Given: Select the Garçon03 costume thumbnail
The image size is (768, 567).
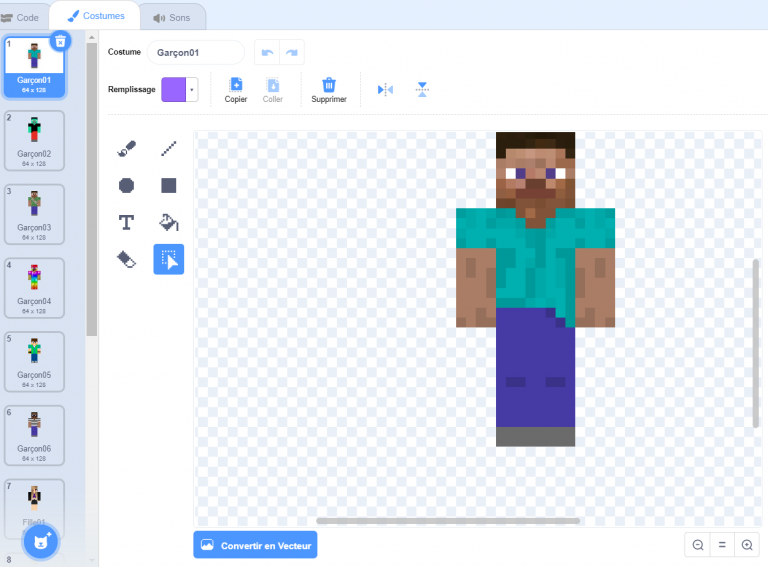Looking at the screenshot, I should (34, 214).
